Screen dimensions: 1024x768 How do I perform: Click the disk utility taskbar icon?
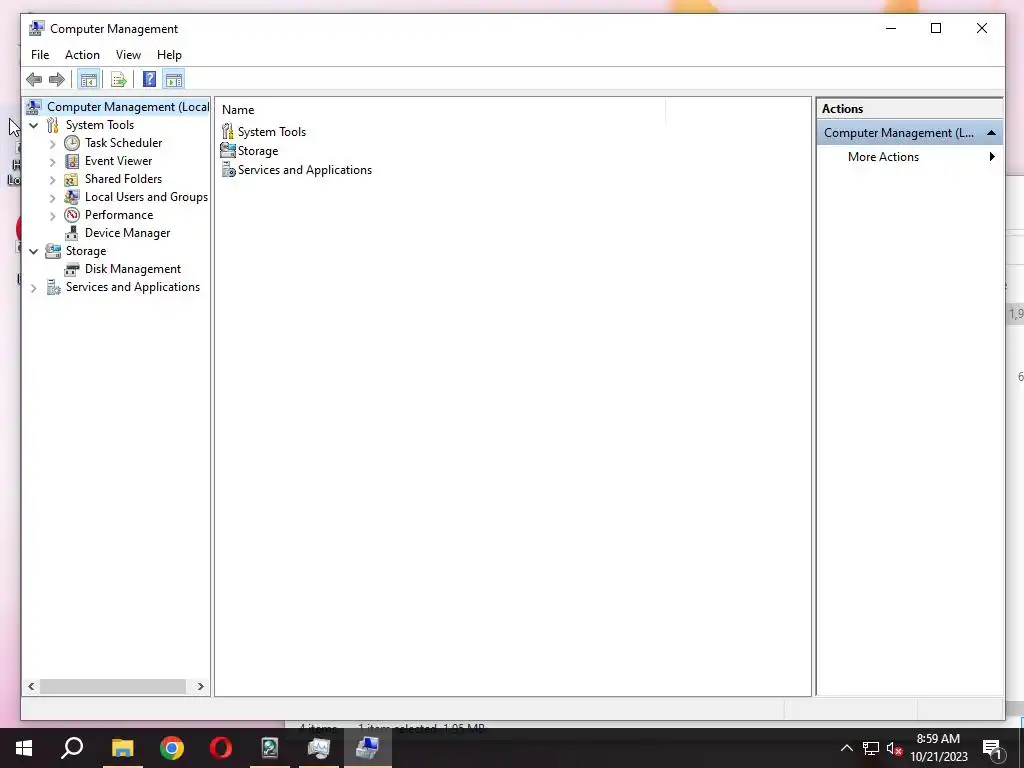(270, 748)
